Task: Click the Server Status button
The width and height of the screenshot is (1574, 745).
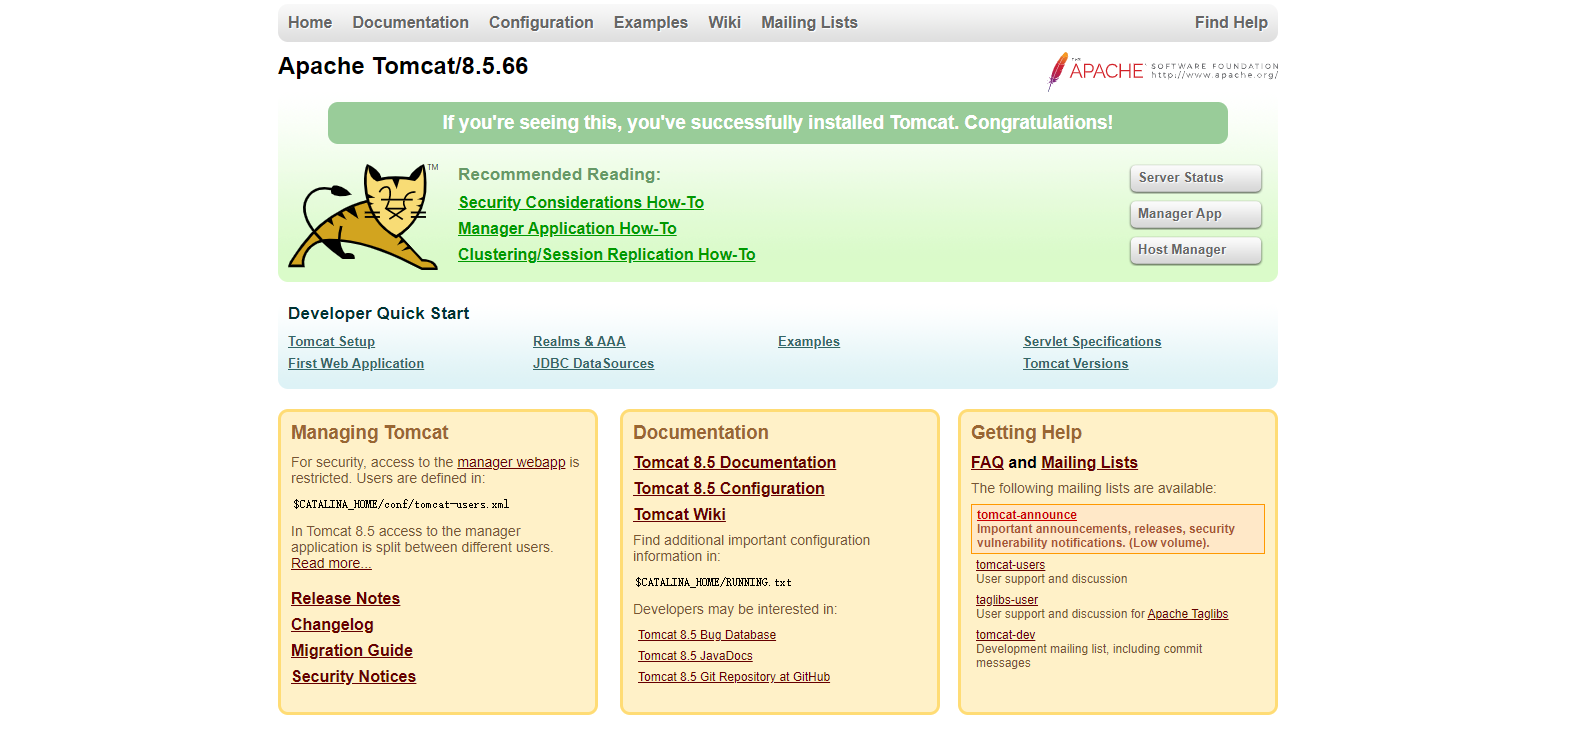Action: (x=1195, y=178)
